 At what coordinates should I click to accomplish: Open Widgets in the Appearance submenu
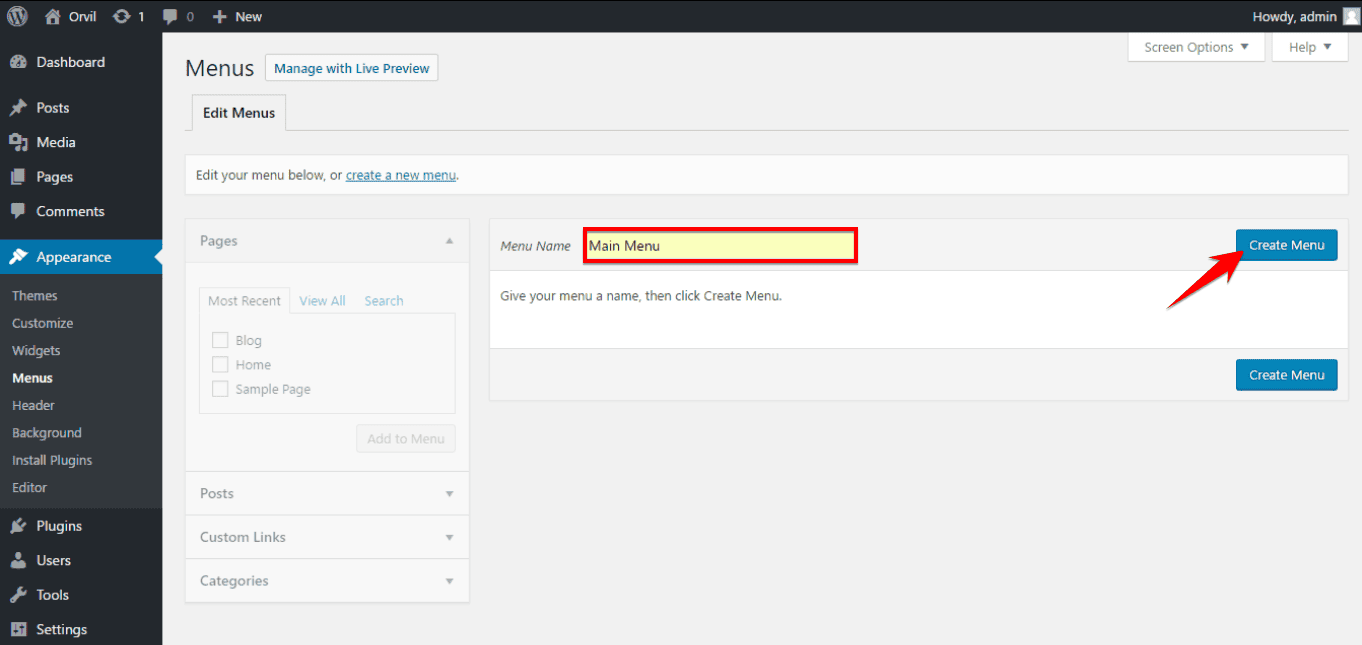[36, 351]
